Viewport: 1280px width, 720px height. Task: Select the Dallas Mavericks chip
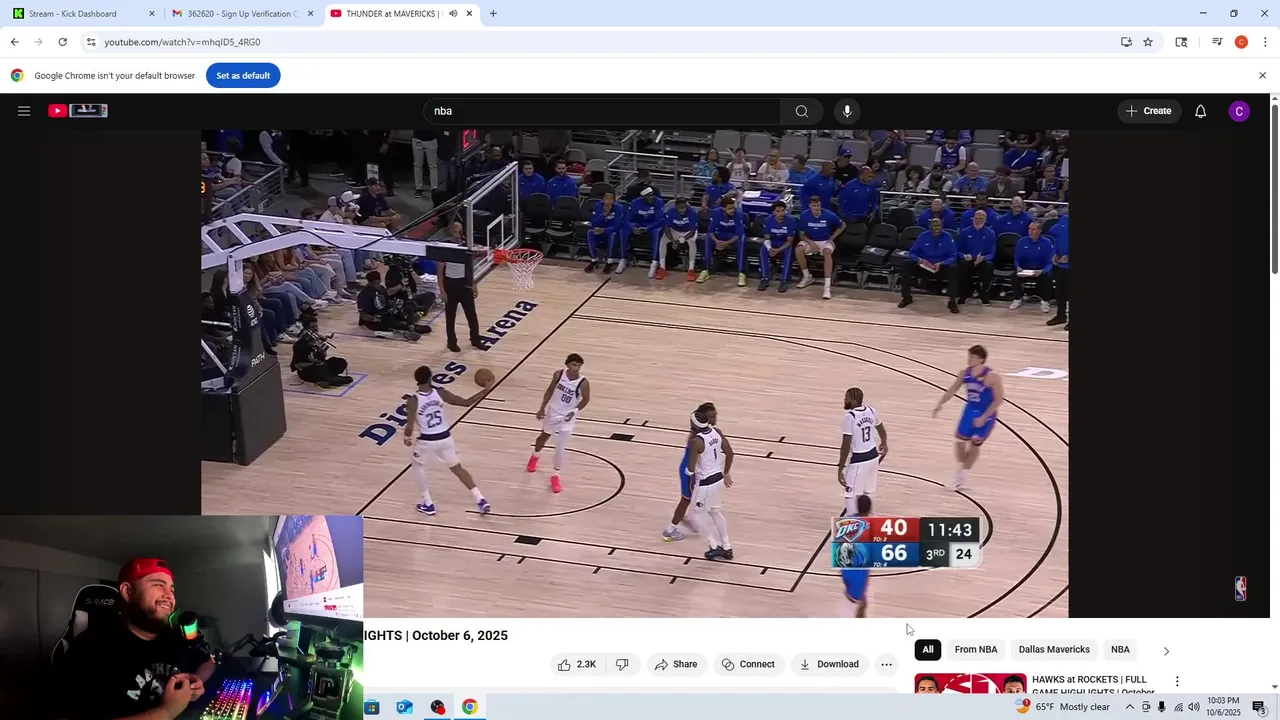(x=1054, y=650)
